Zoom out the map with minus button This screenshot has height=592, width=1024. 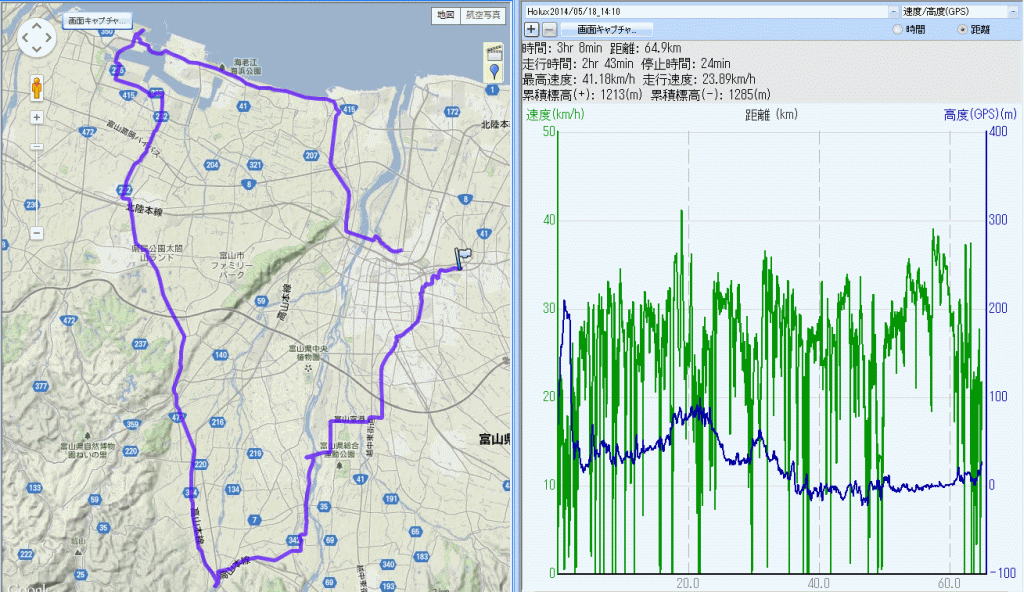click(37, 233)
